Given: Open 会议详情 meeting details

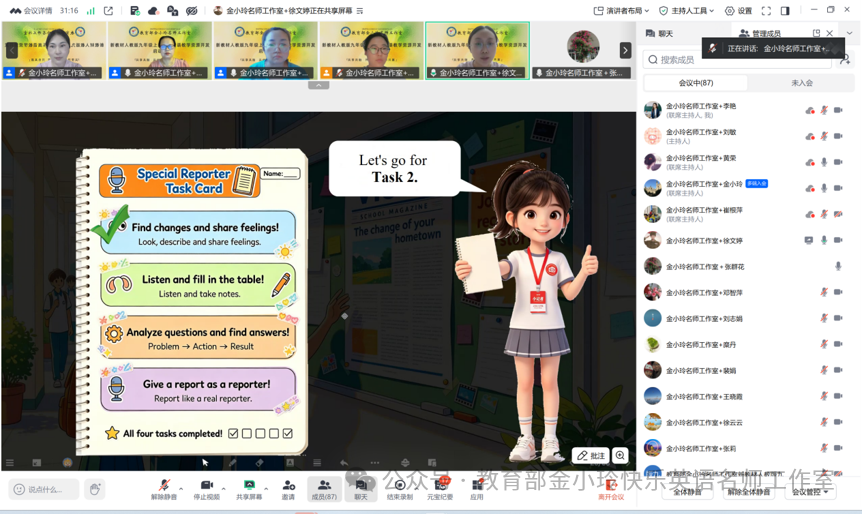Looking at the screenshot, I should pyautogui.click(x=32, y=10).
